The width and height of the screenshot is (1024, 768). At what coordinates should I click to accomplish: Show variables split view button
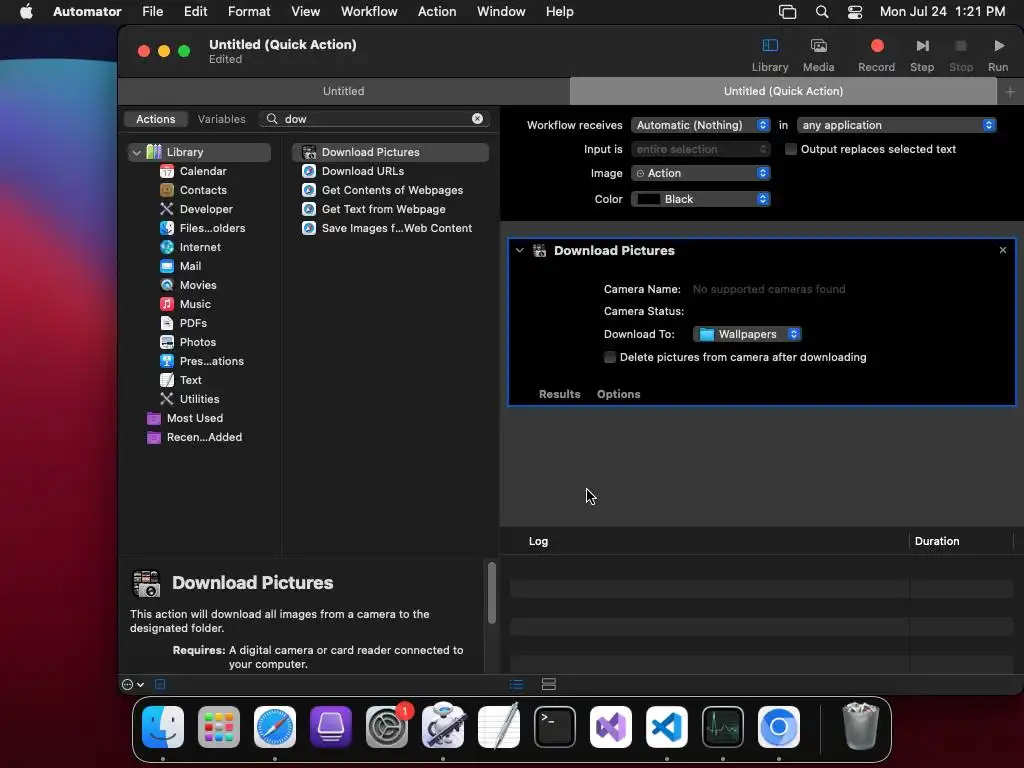click(x=549, y=684)
